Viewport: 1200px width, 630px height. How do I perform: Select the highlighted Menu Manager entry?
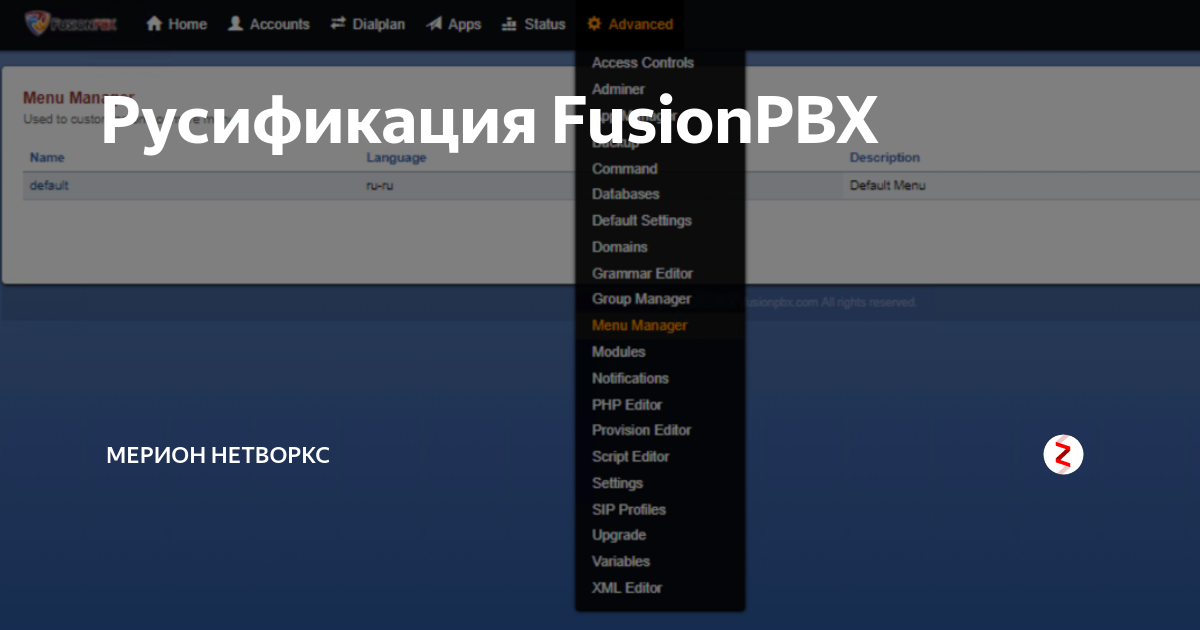pos(639,326)
